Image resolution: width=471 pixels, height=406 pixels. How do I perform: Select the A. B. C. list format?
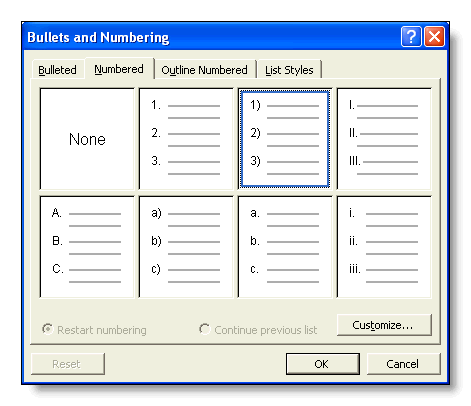pyautogui.click(x=87, y=247)
